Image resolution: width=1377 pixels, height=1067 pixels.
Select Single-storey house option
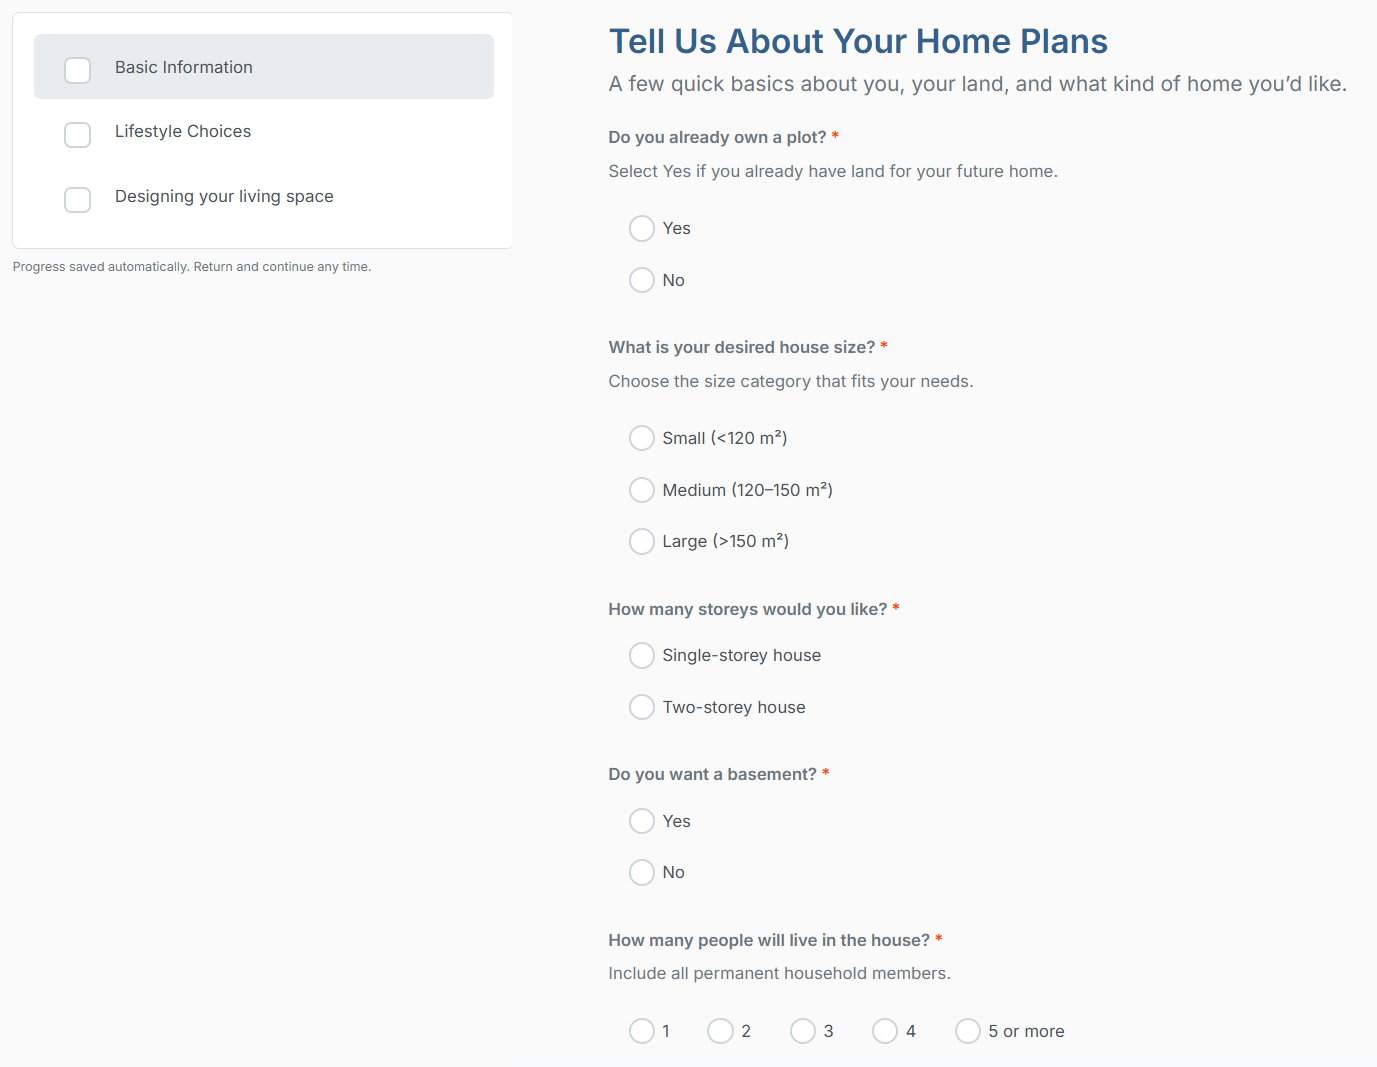pyautogui.click(x=642, y=655)
